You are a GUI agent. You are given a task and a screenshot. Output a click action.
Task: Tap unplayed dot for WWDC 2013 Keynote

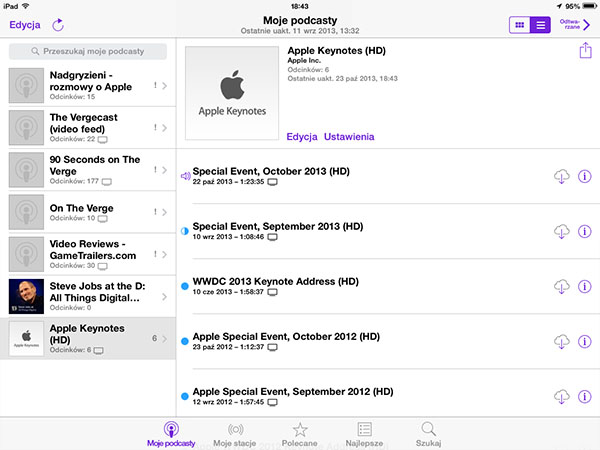184,286
